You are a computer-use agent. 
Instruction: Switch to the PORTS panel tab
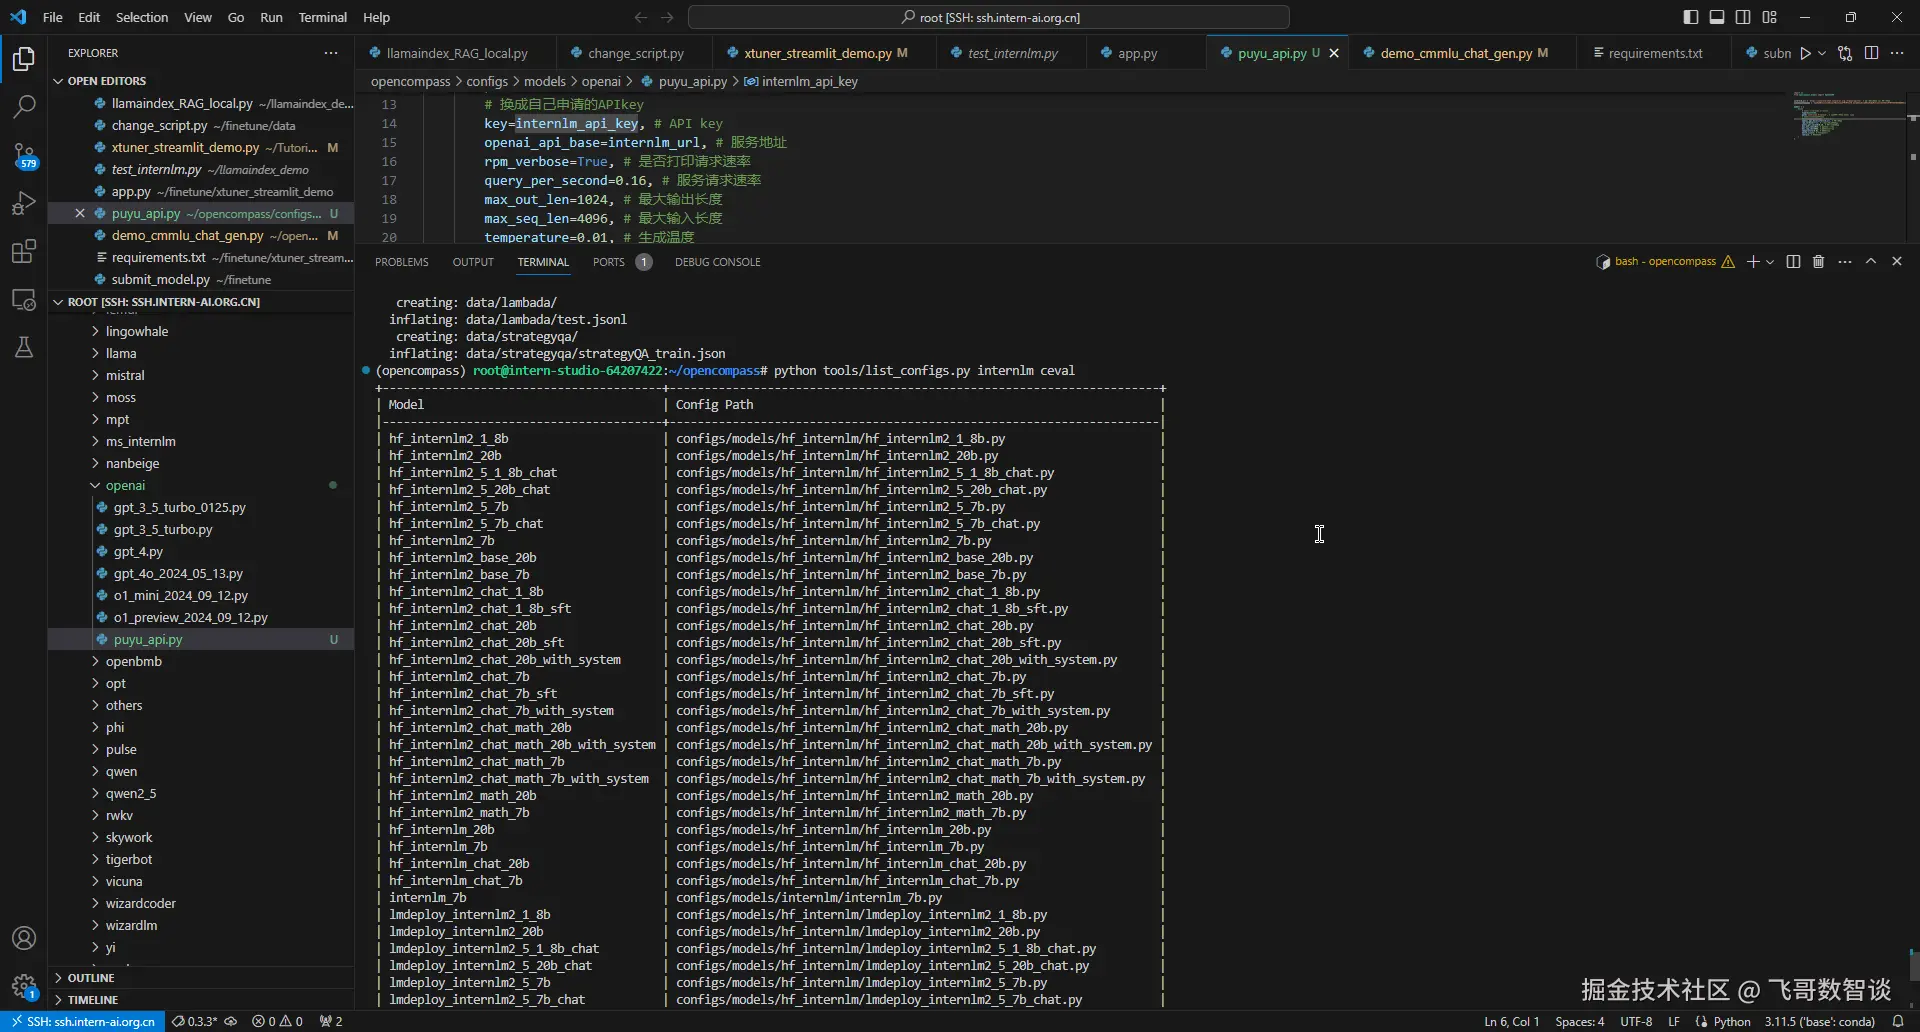click(608, 262)
